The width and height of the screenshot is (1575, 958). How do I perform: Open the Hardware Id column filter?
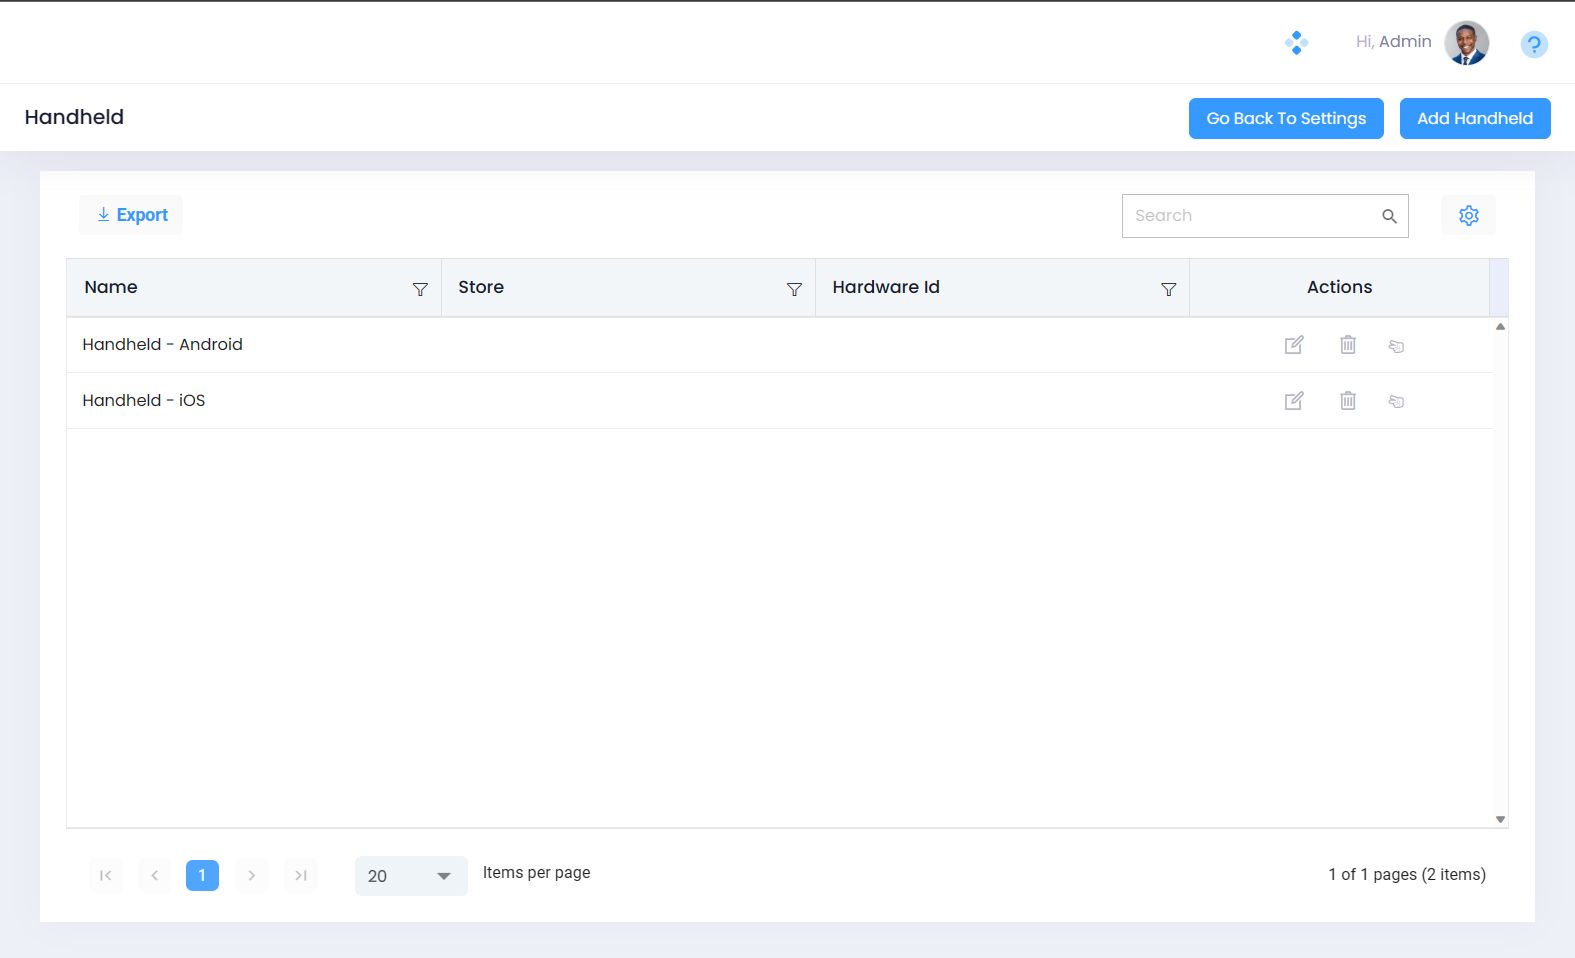(x=1168, y=289)
